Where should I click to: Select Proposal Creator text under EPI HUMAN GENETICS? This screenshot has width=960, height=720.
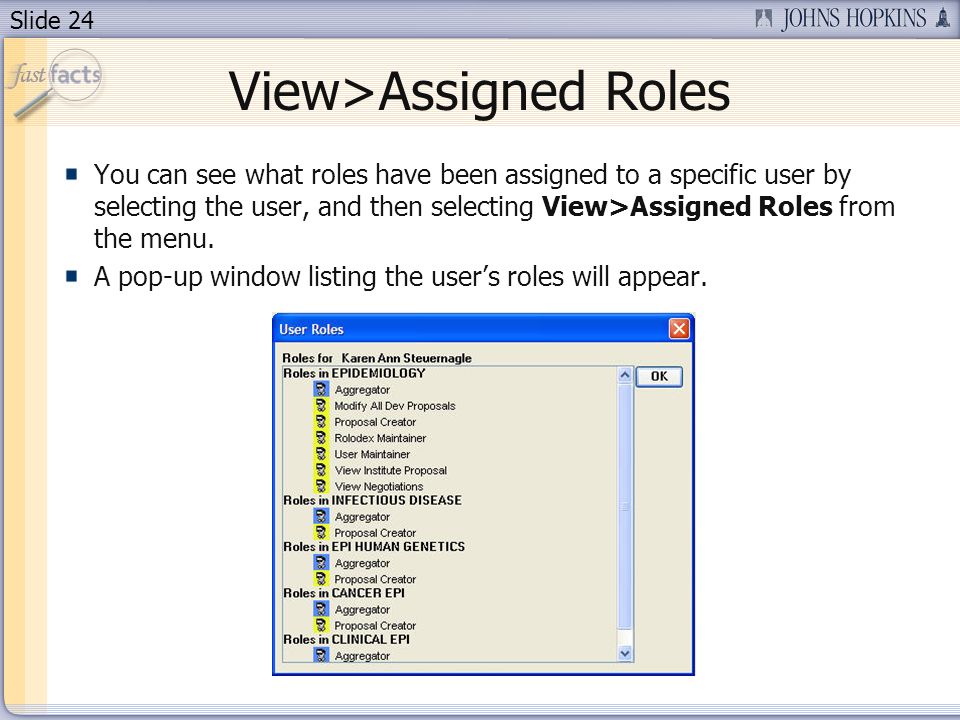click(x=375, y=580)
